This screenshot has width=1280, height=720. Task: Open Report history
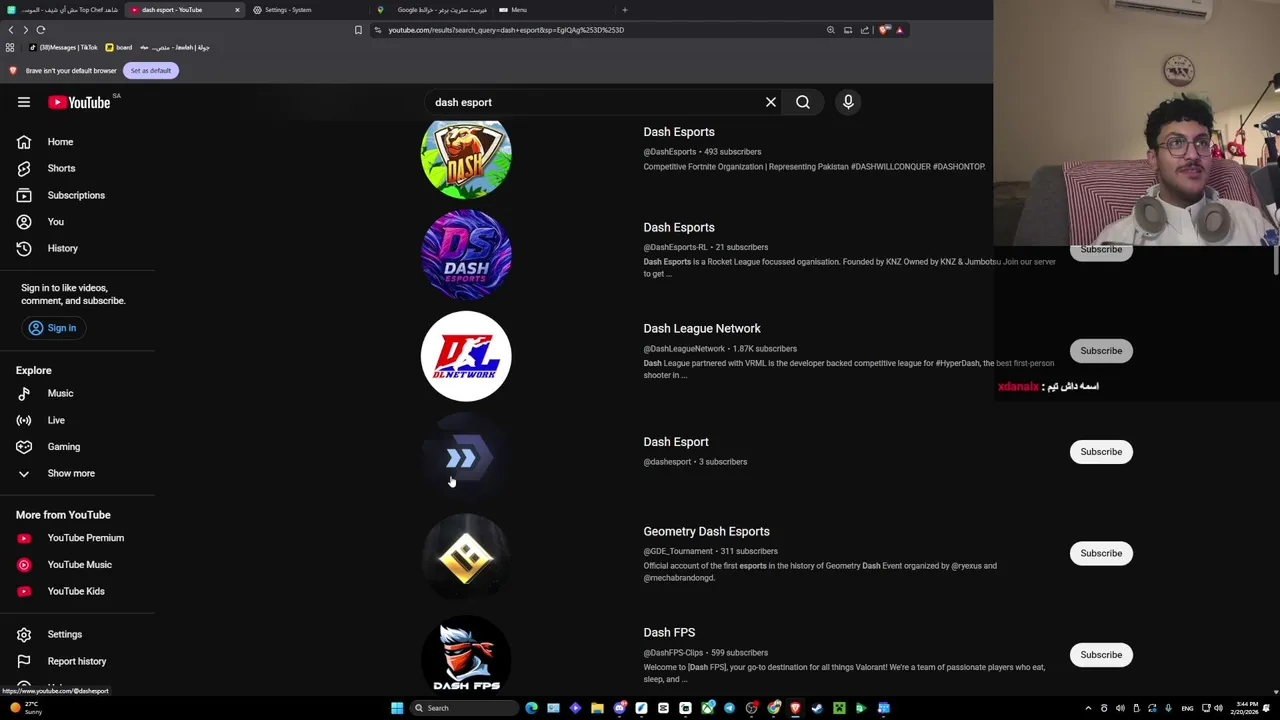pyautogui.click(x=78, y=661)
